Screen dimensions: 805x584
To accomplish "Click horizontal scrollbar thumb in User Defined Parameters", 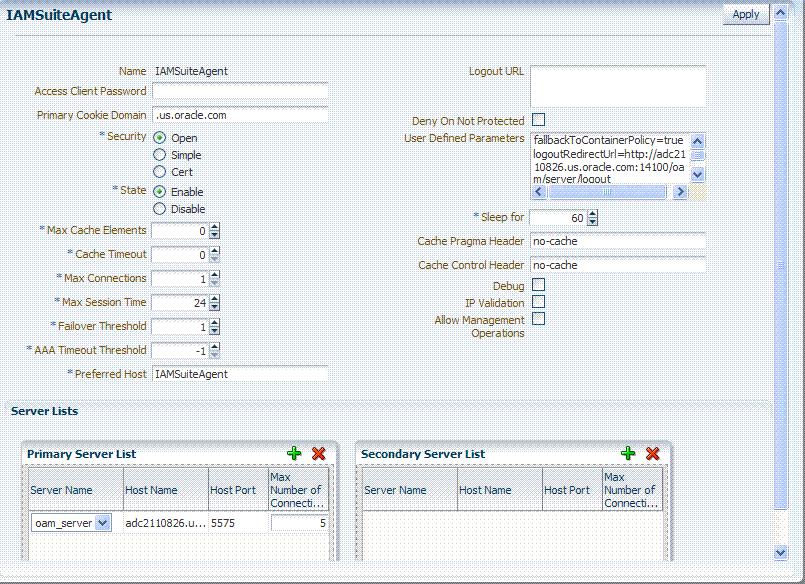I will click(x=607, y=192).
